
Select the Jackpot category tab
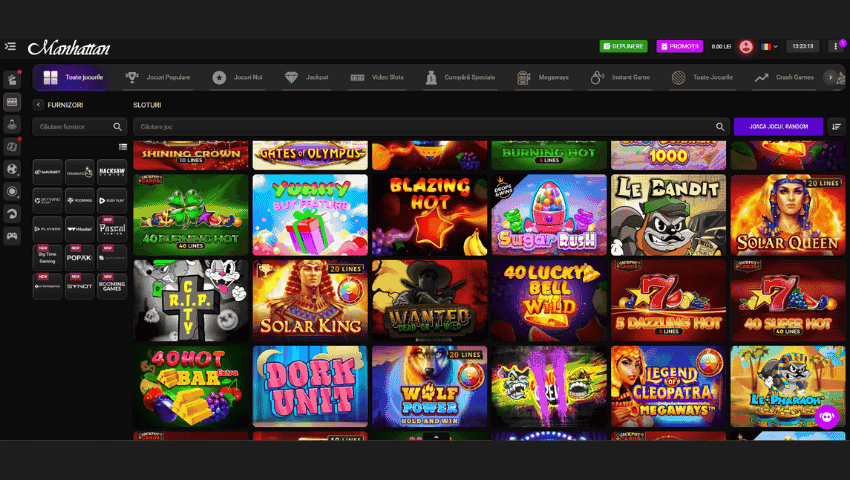tap(306, 77)
